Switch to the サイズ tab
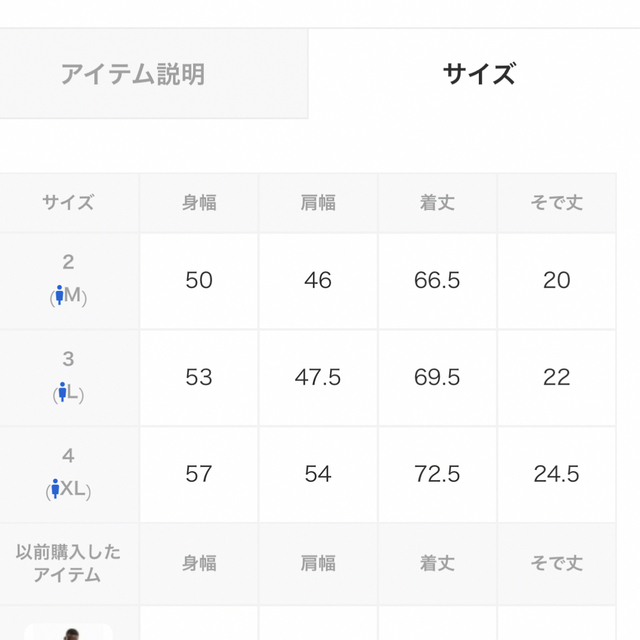640x640 pixels. coord(478,74)
